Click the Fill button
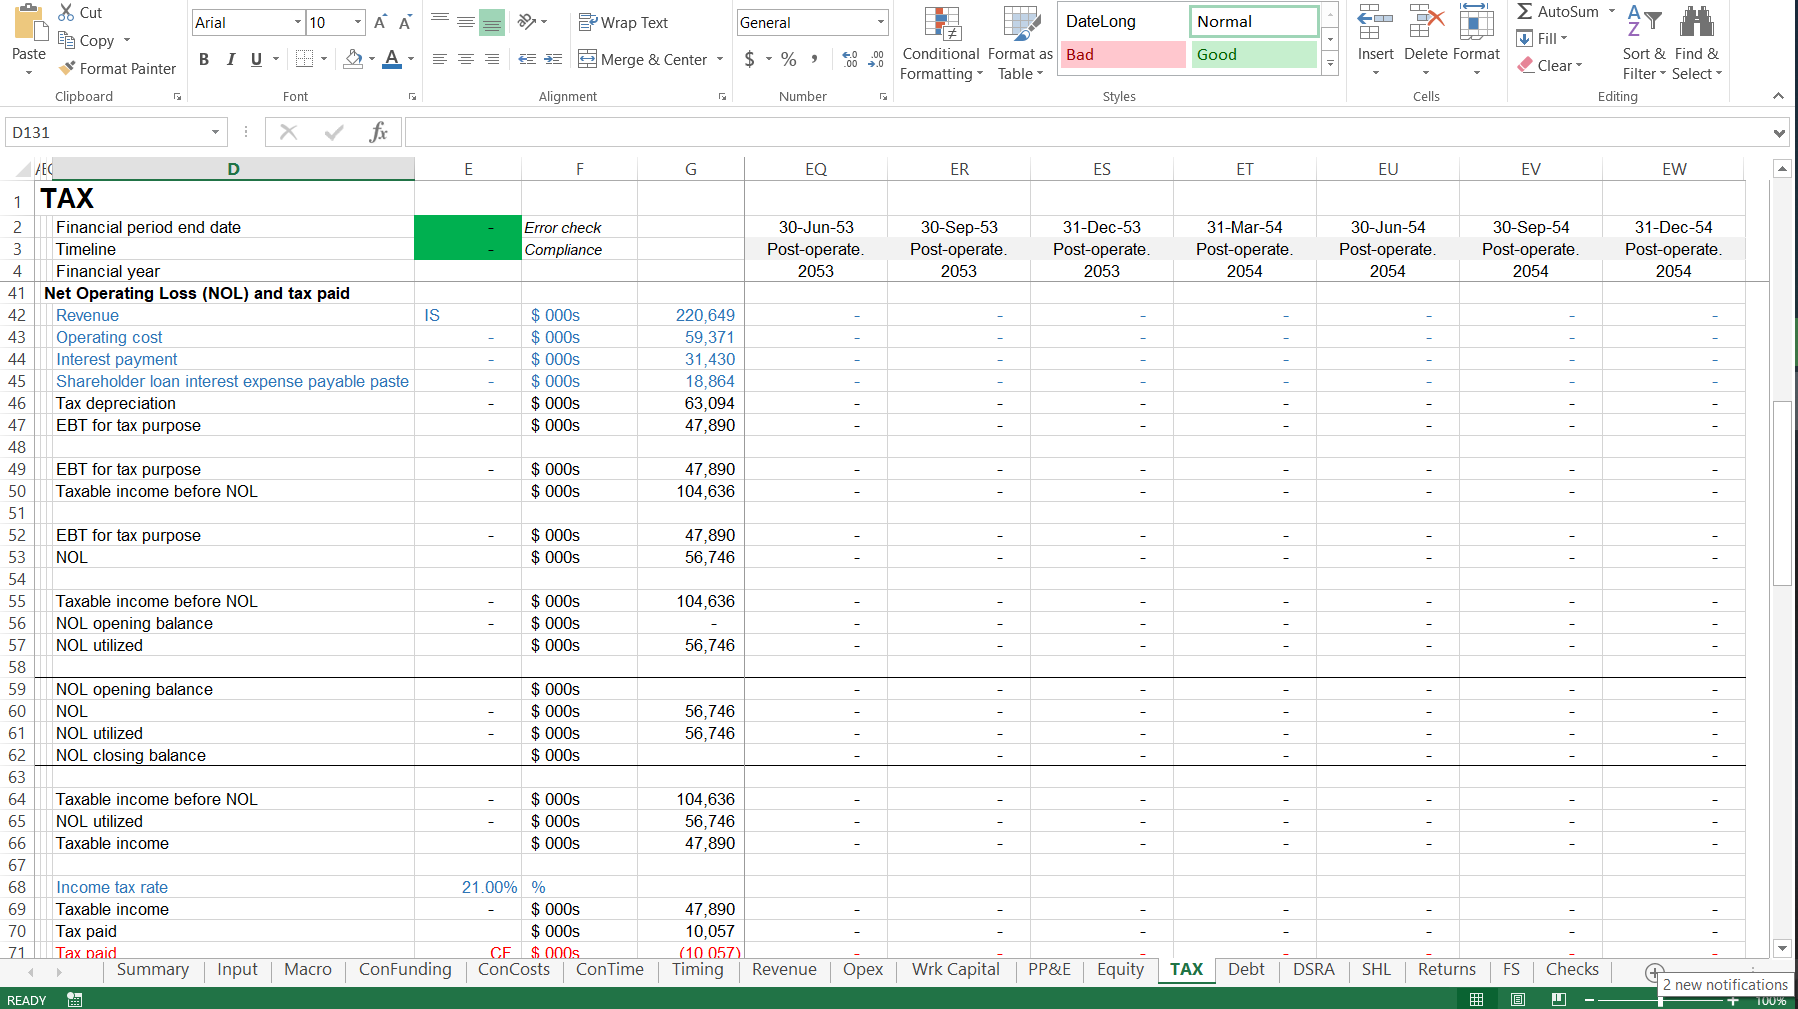The width and height of the screenshot is (1798, 1009). click(x=1543, y=38)
